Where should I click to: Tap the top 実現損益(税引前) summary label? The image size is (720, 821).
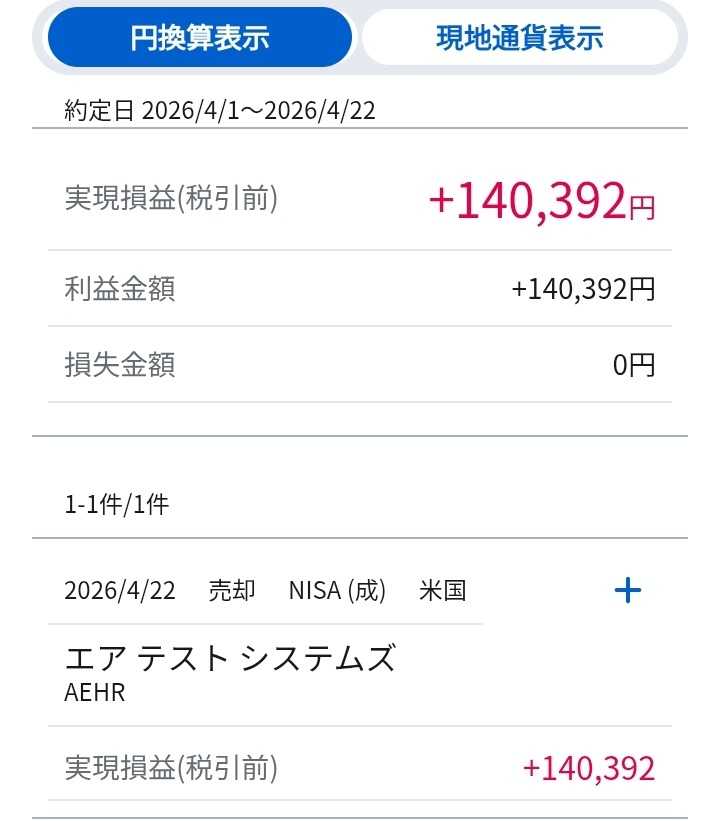click(171, 198)
